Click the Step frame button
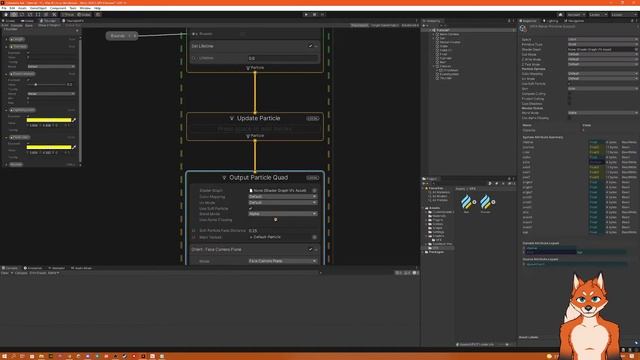 [322, 14]
